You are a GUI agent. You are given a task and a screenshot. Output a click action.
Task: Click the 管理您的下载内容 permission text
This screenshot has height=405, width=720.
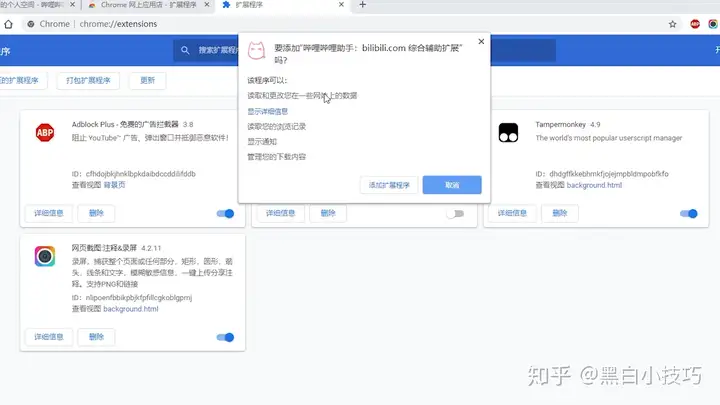coord(276,157)
